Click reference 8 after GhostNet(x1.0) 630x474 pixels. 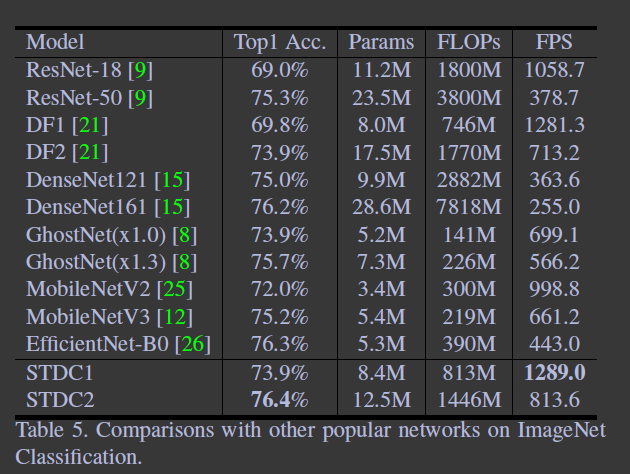pos(185,235)
